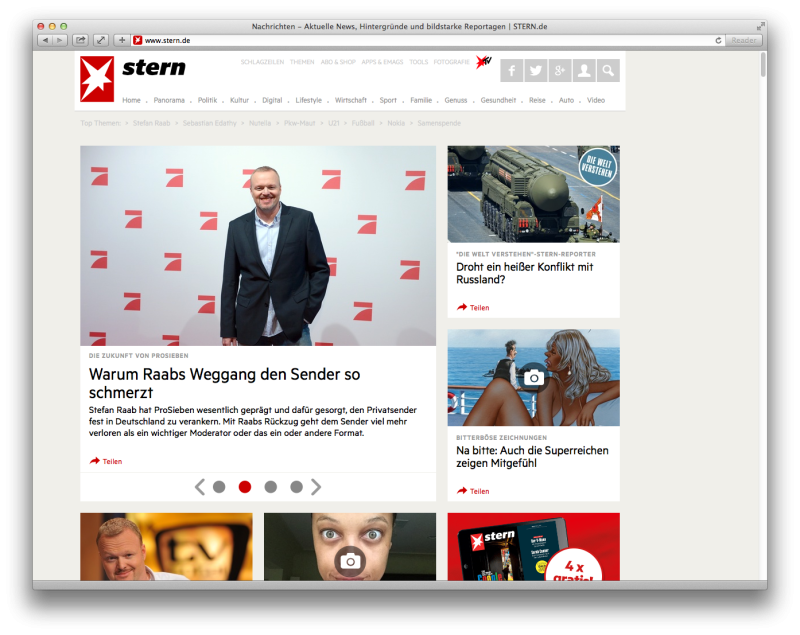The width and height of the screenshot is (800, 635).
Task: Select the fourth carousel dot
Action: click(x=296, y=487)
